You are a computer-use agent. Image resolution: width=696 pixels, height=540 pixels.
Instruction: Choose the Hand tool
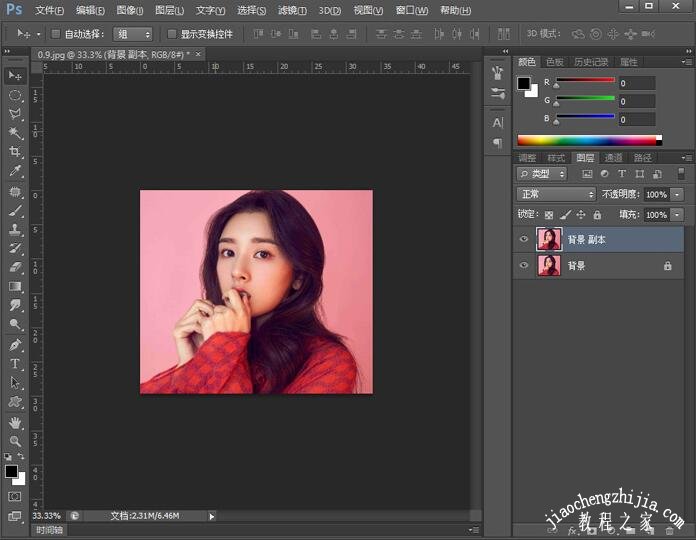[x=15, y=422]
